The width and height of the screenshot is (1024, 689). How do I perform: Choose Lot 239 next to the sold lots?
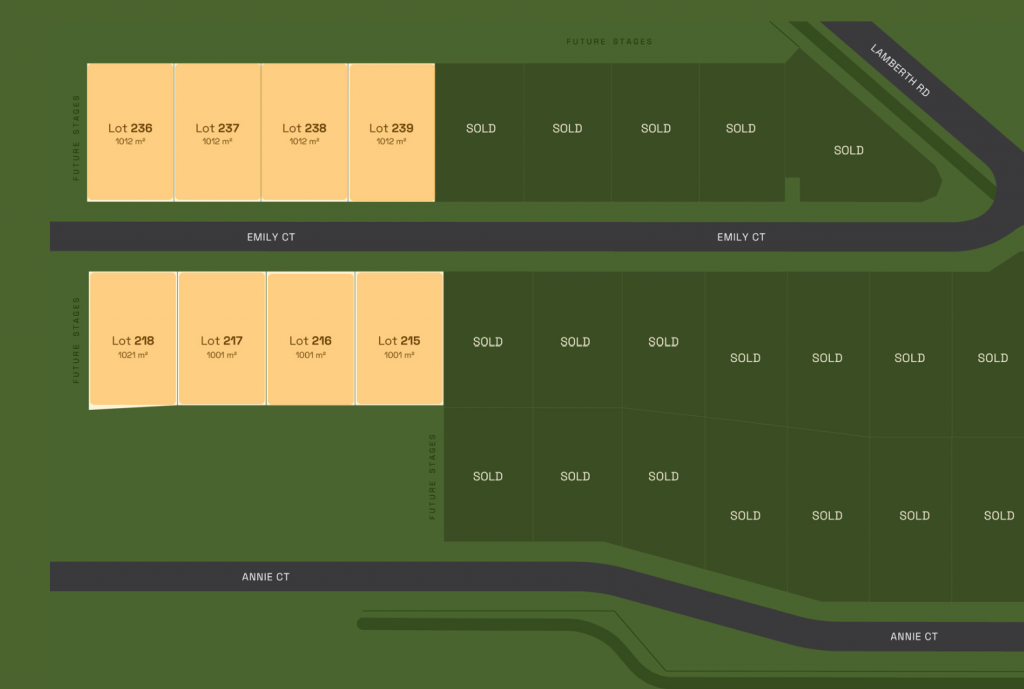pyautogui.click(x=392, y=133)
